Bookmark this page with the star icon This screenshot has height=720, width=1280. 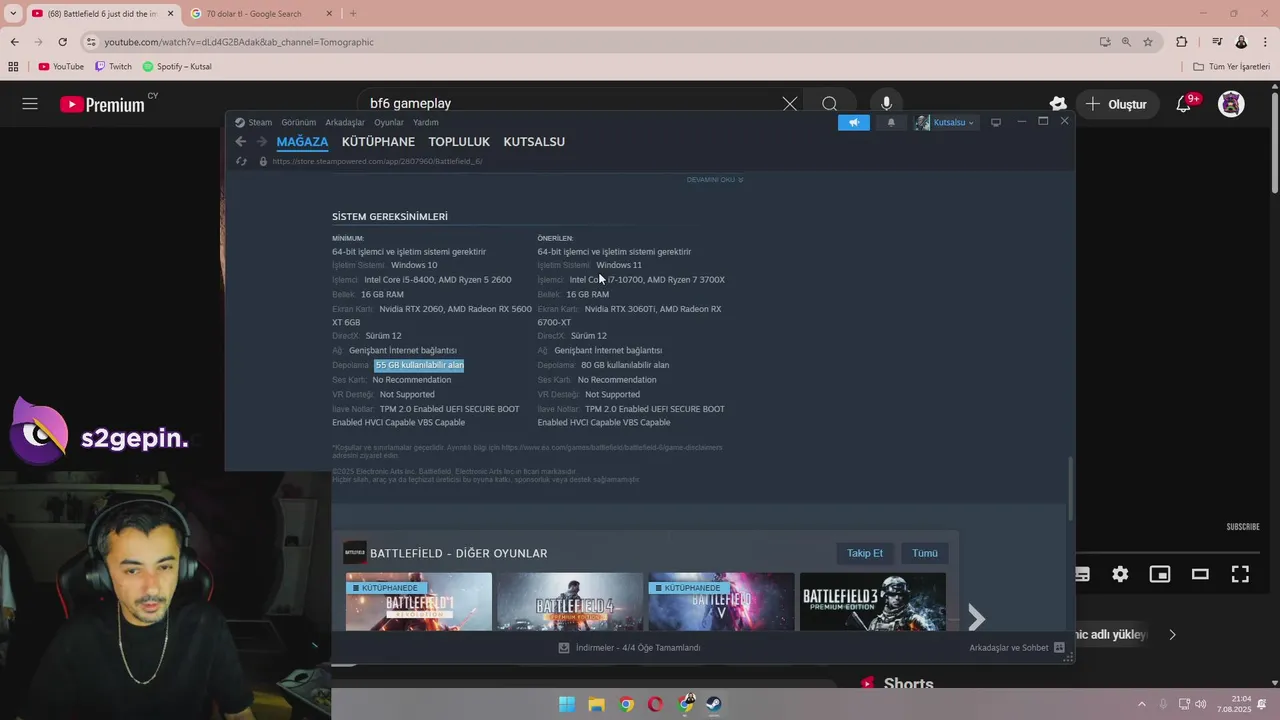click(x=1148, y=42)
